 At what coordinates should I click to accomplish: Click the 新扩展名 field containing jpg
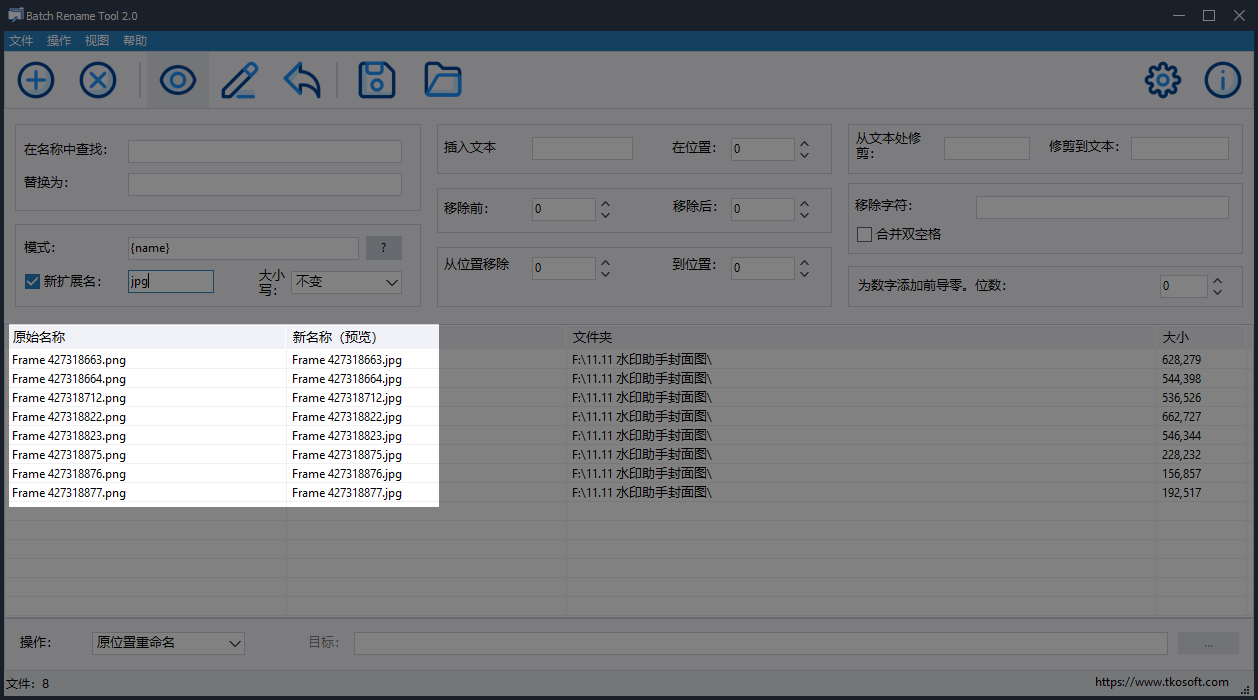[x=171, y=282]
